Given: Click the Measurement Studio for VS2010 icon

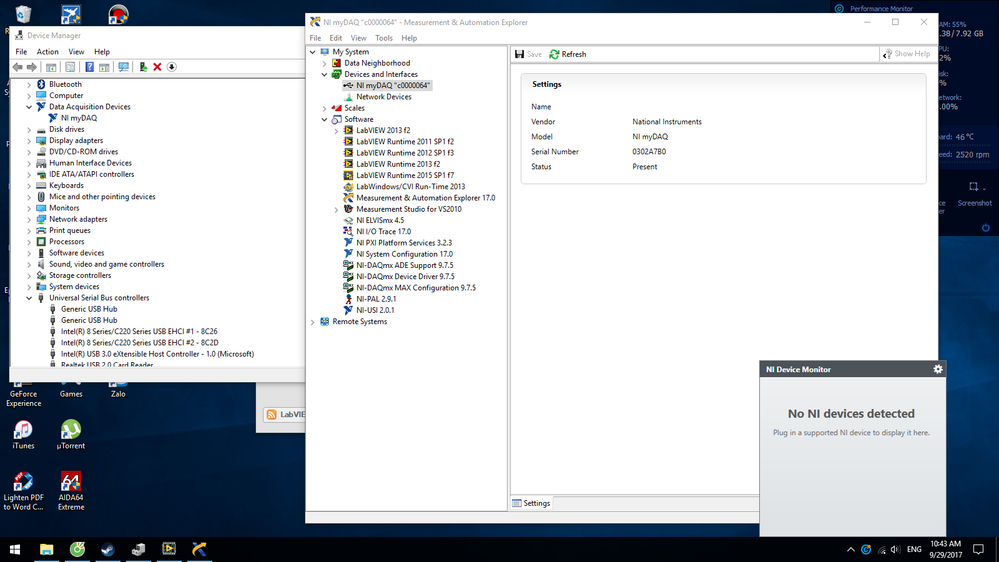Looking at the screenshot, I should coord(349,209).
